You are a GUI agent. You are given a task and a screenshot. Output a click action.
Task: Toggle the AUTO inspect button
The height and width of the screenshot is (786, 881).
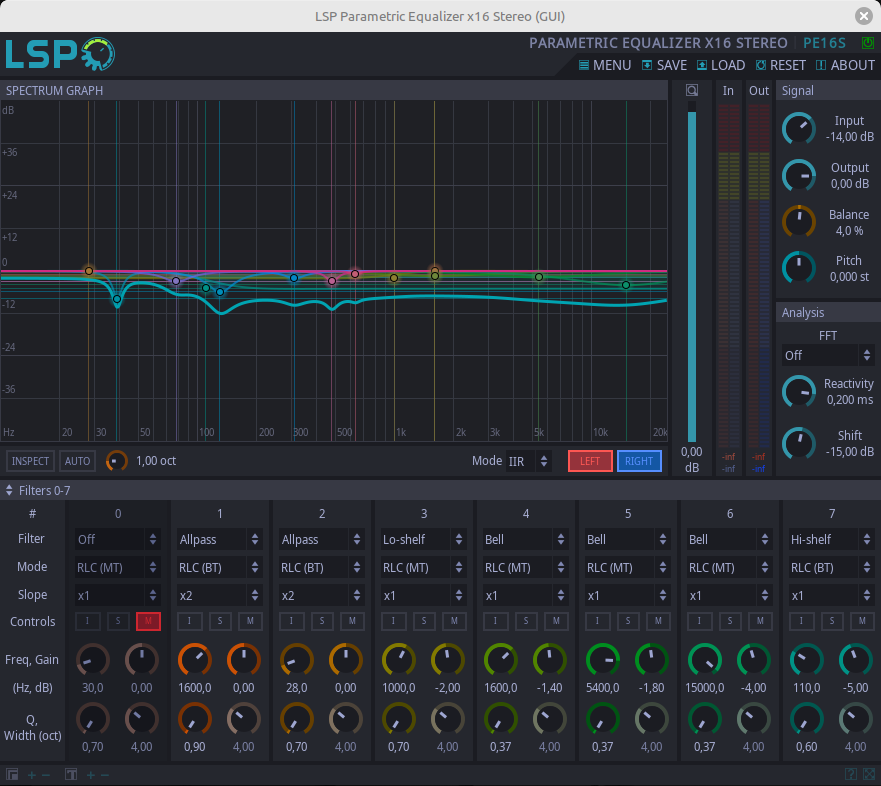point(78,461)
